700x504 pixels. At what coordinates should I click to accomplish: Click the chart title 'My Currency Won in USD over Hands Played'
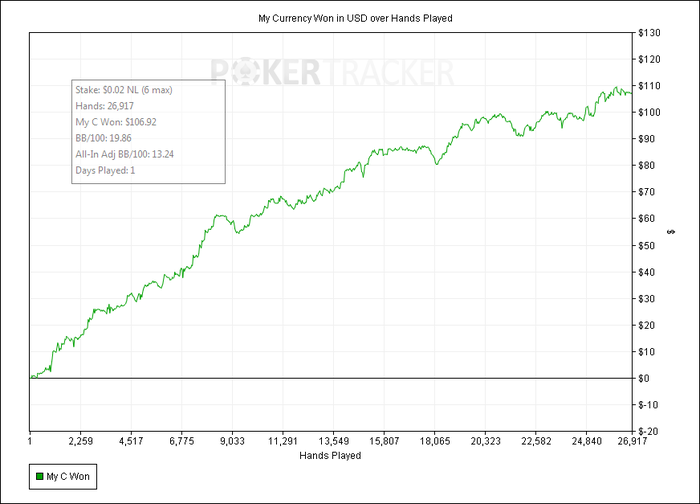point(355,18)
